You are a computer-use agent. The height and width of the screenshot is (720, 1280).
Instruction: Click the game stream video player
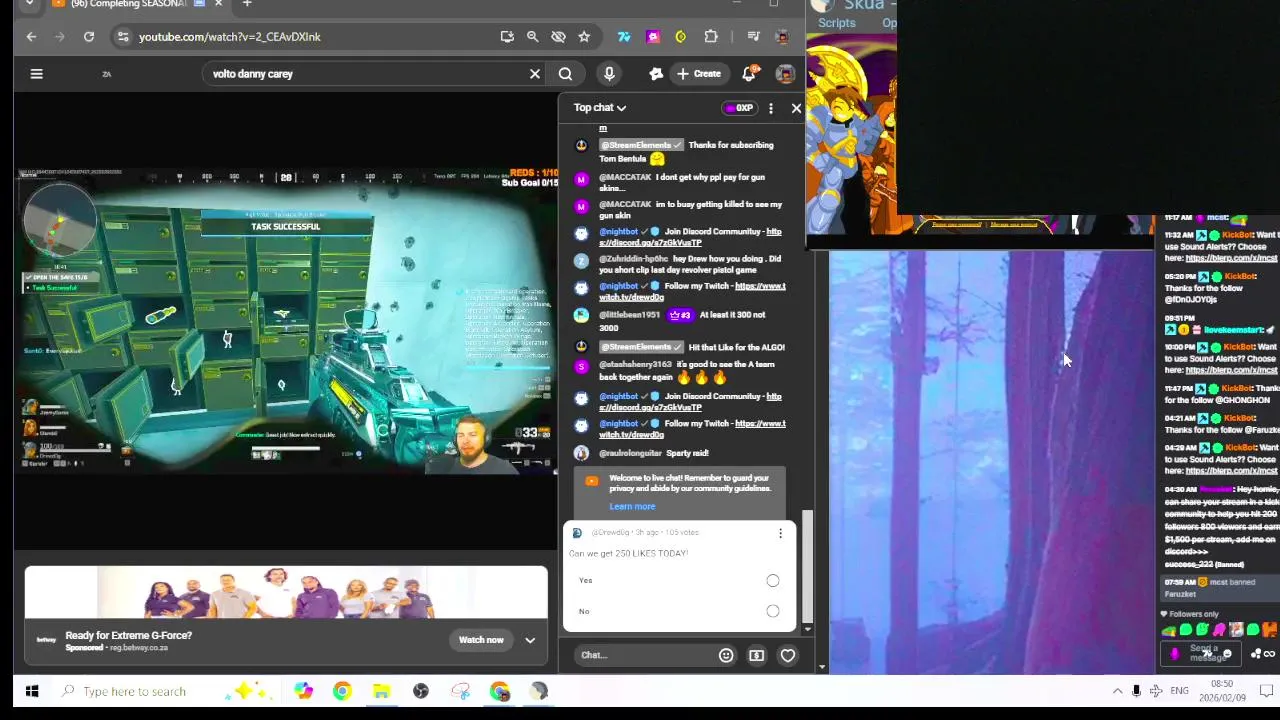pyautogui.click(x=286, y=320)
